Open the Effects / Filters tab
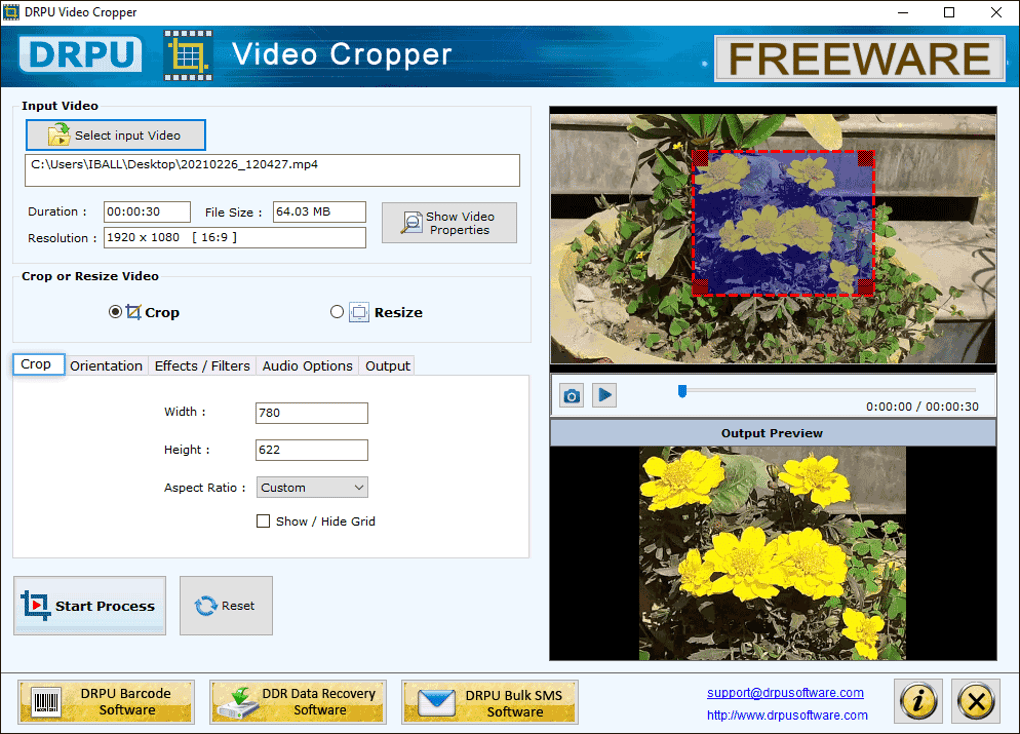The width and height of the screenshot is (1020, 734). click(202, 366)
